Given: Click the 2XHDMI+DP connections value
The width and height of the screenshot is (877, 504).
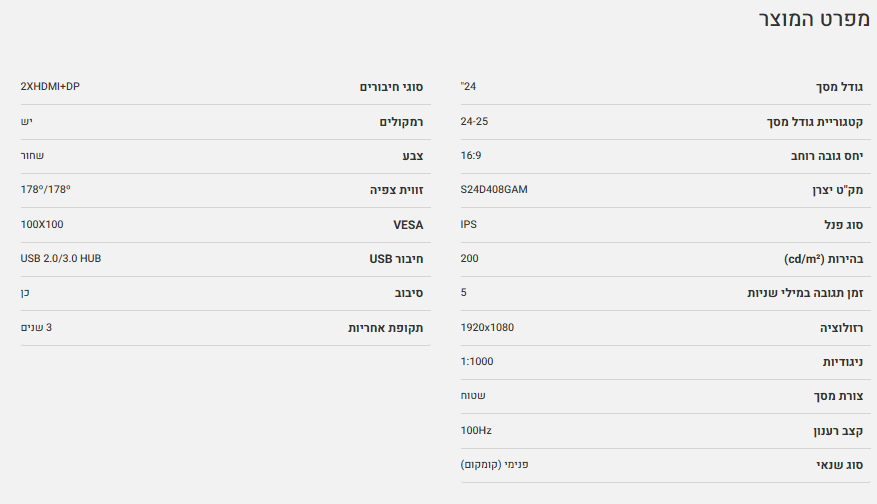Looking at the screenshot, I should pyautogui.click(x=50, y=87).
